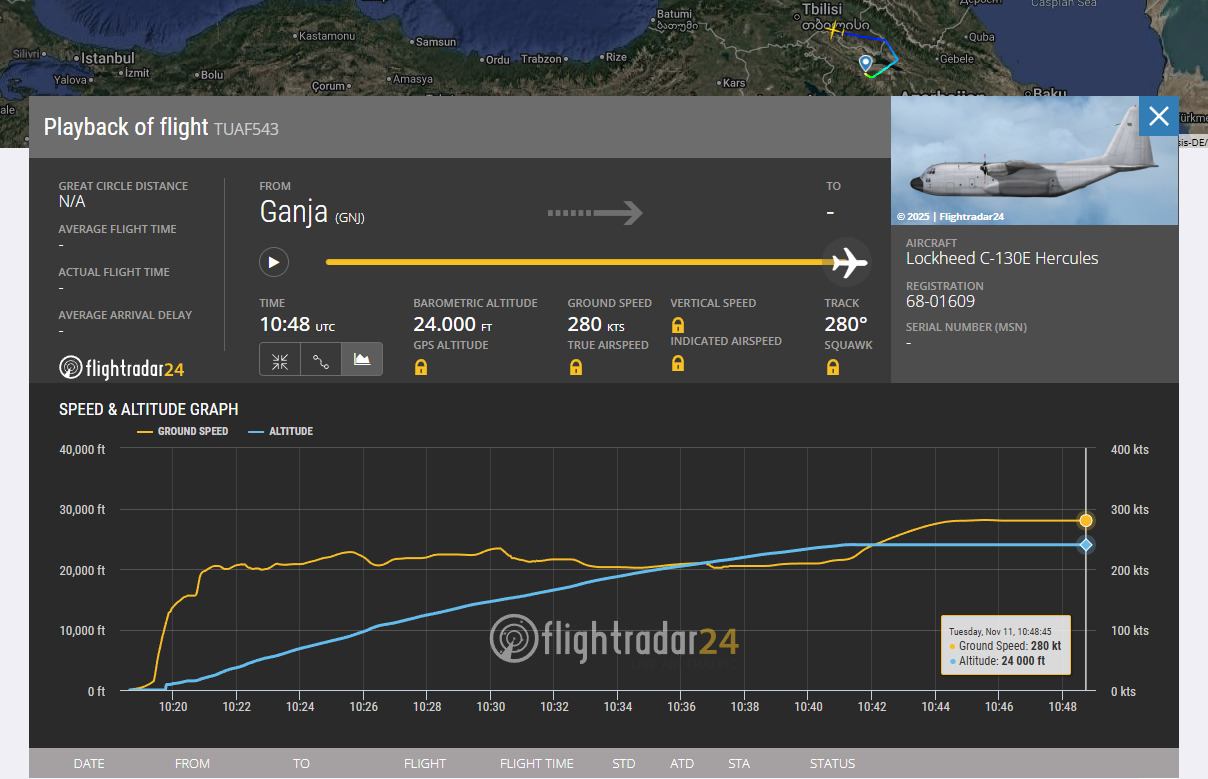1208x779 pixels.
Task: Open the C-130E Hercules aircraft photo
Action: click(1034, 161)
